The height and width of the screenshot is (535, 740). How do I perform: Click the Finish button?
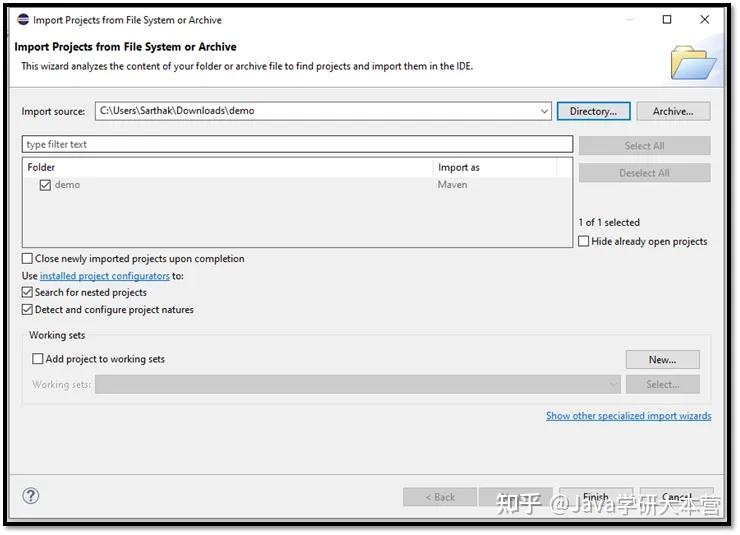[x=596, y=497]
